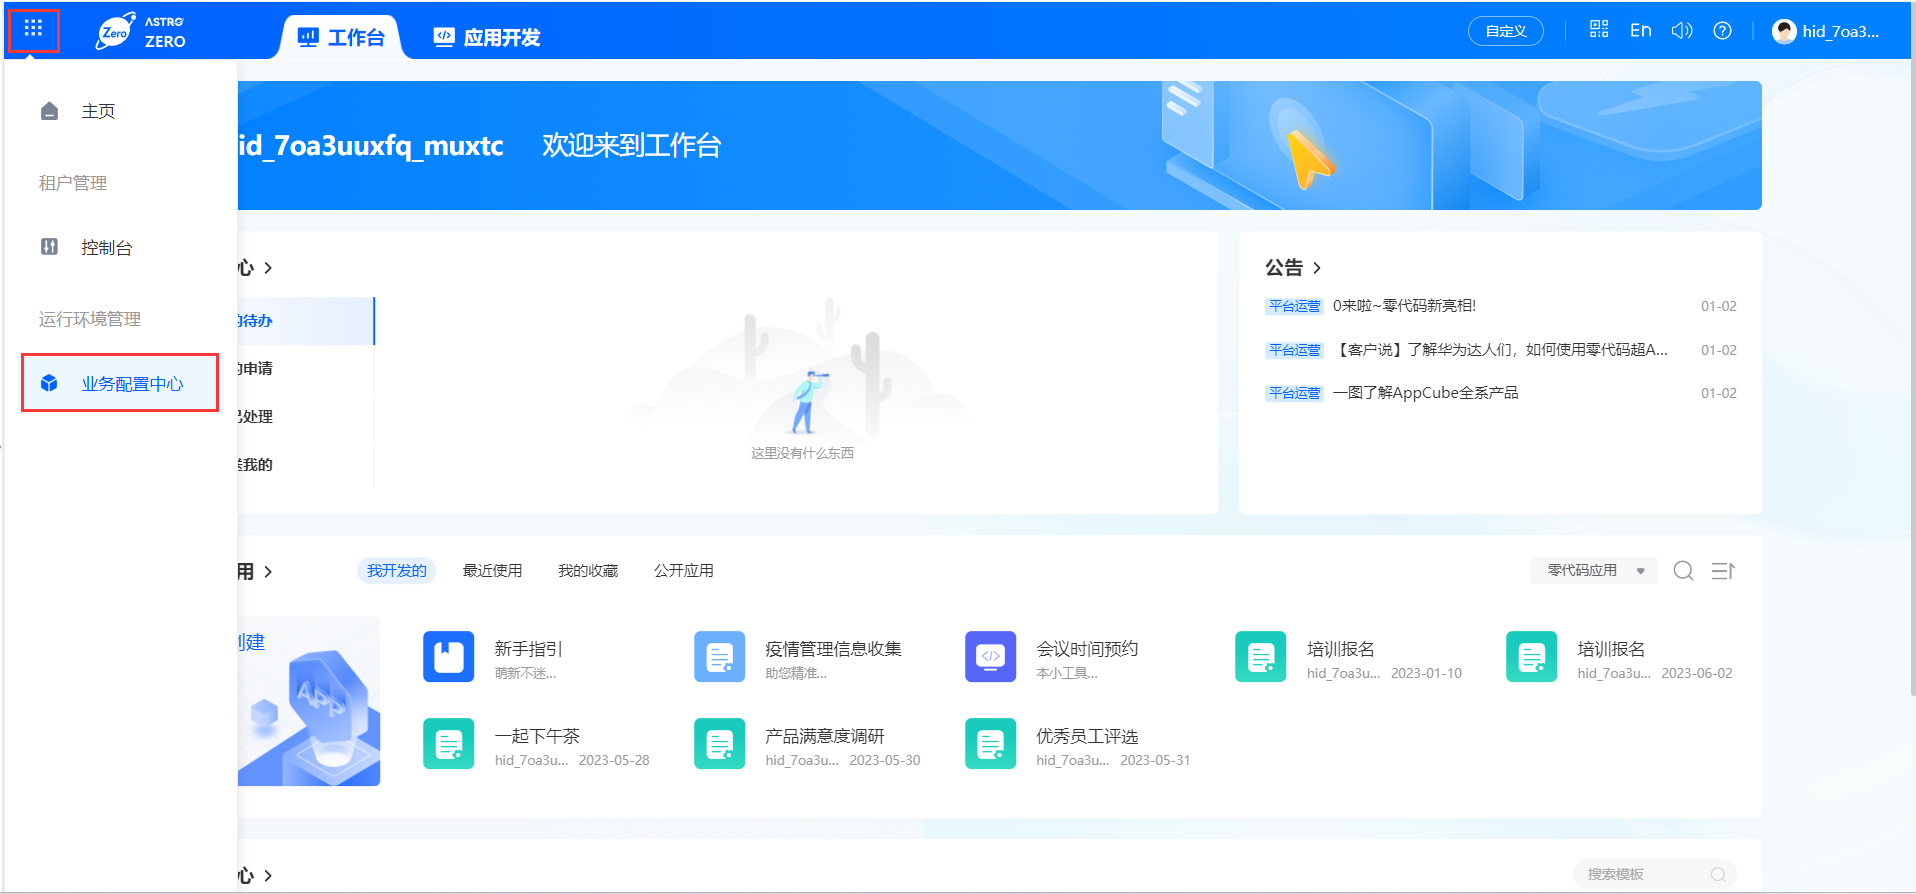1916x894 pixels.
Task: Click the 2023-05-30 date under 产品满意度调研
Action: pos(885,760)
